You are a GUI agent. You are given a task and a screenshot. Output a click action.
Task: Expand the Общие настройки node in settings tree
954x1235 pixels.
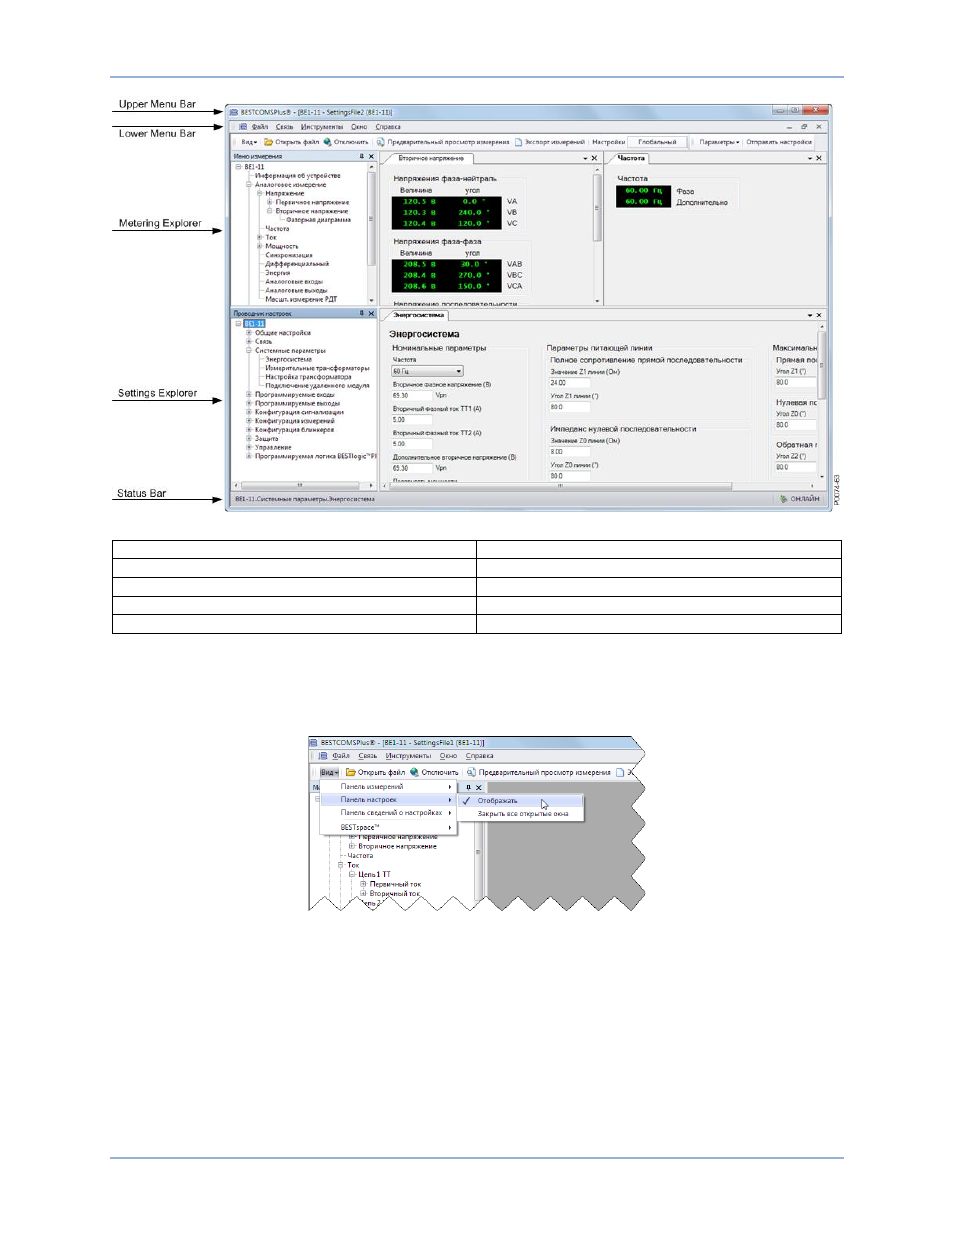coord(249,333)
